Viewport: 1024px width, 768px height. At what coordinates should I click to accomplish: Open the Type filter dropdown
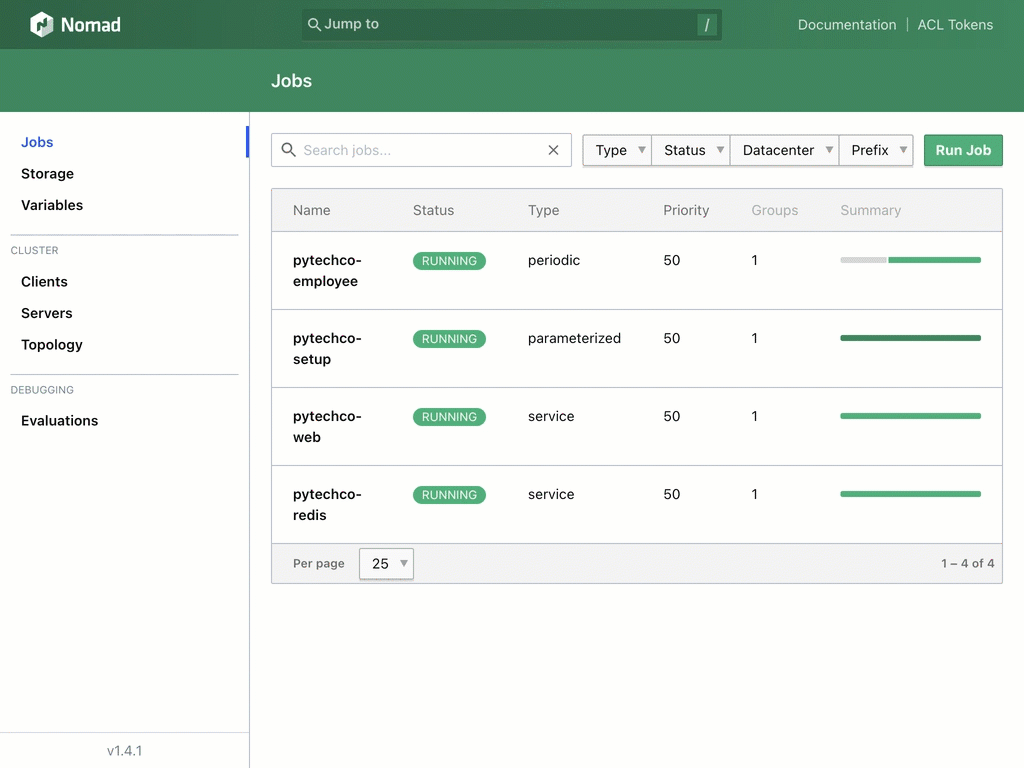coord(617,150)
